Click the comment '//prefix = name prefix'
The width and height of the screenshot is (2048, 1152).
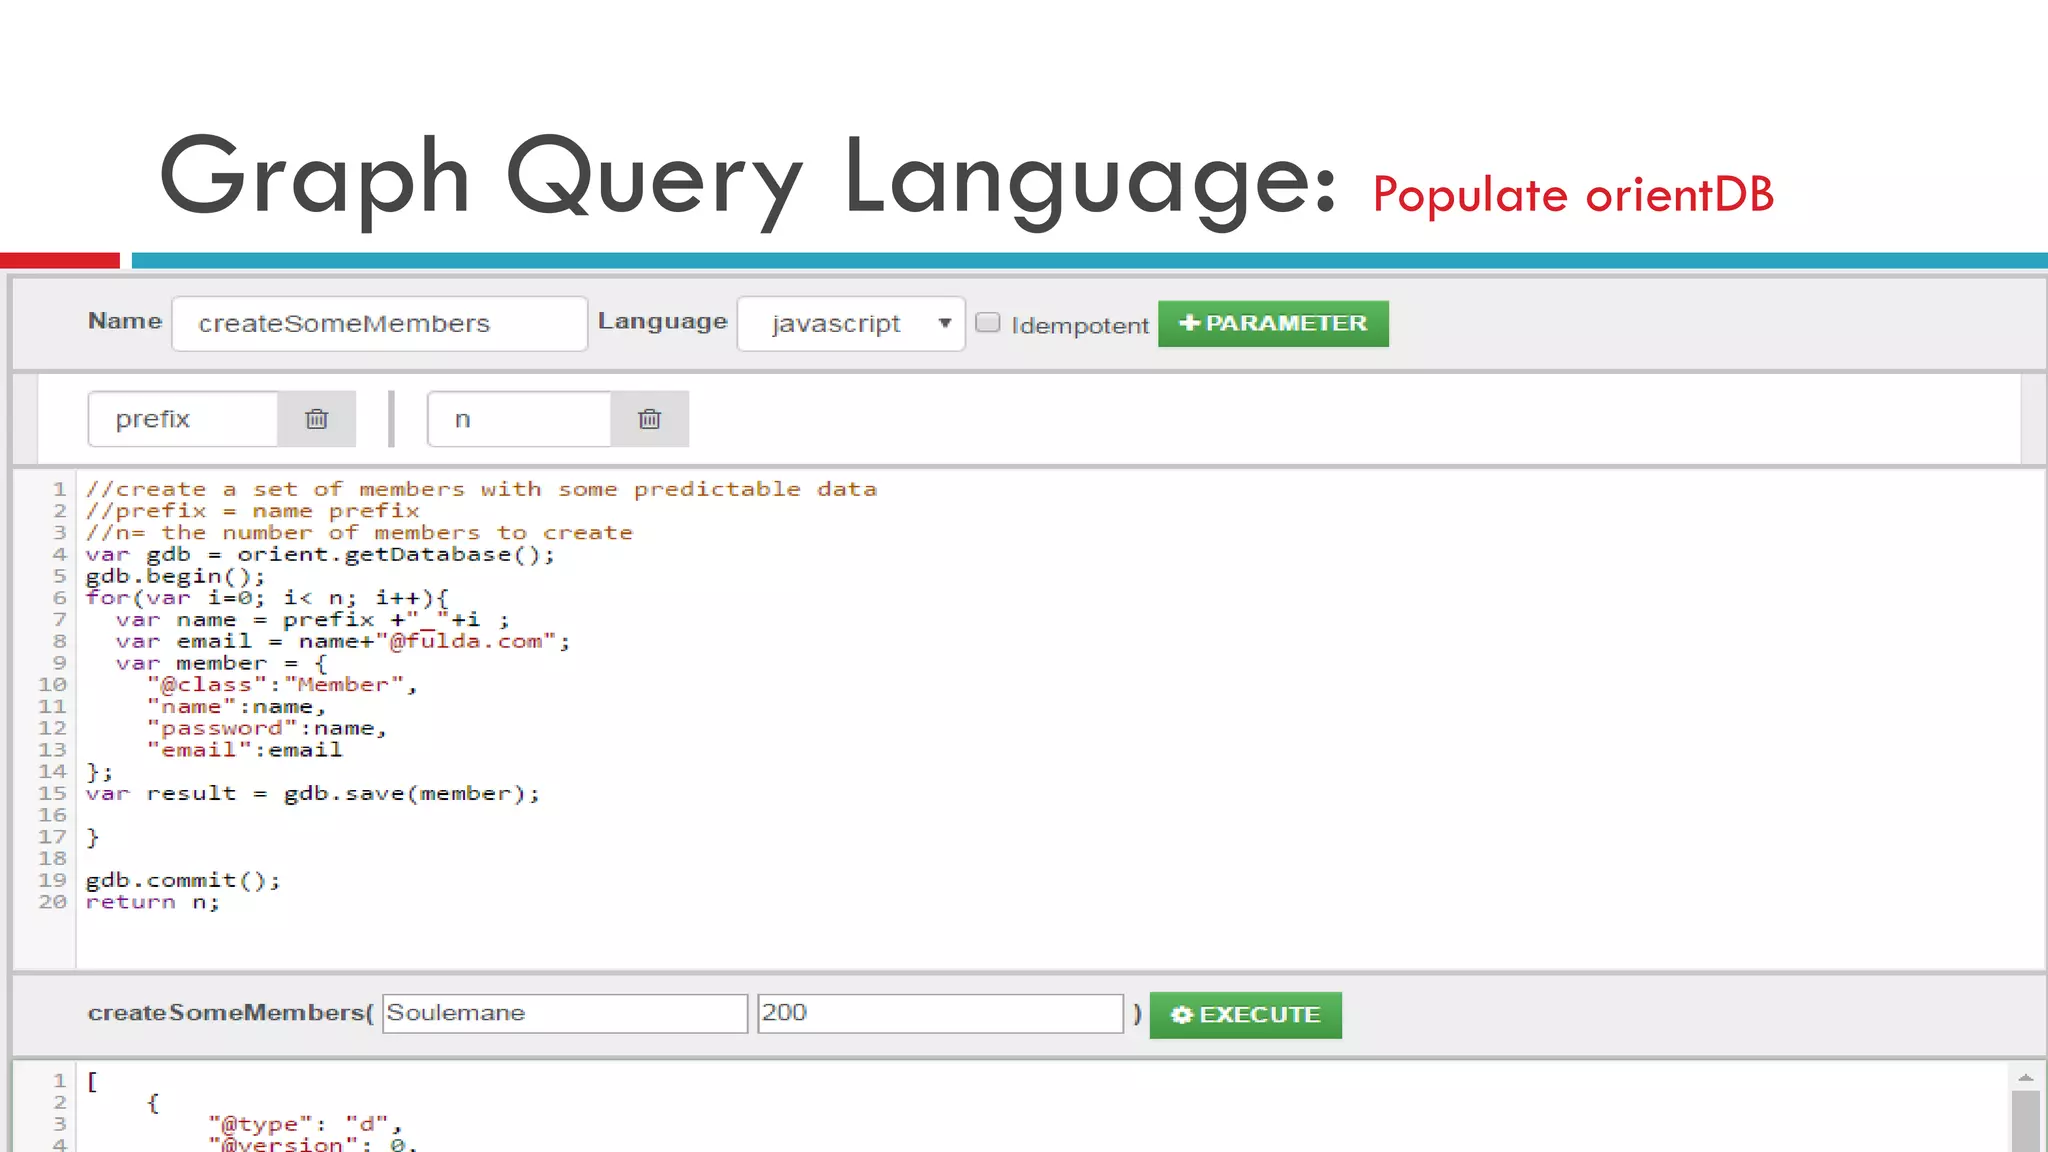coord(253,511)
